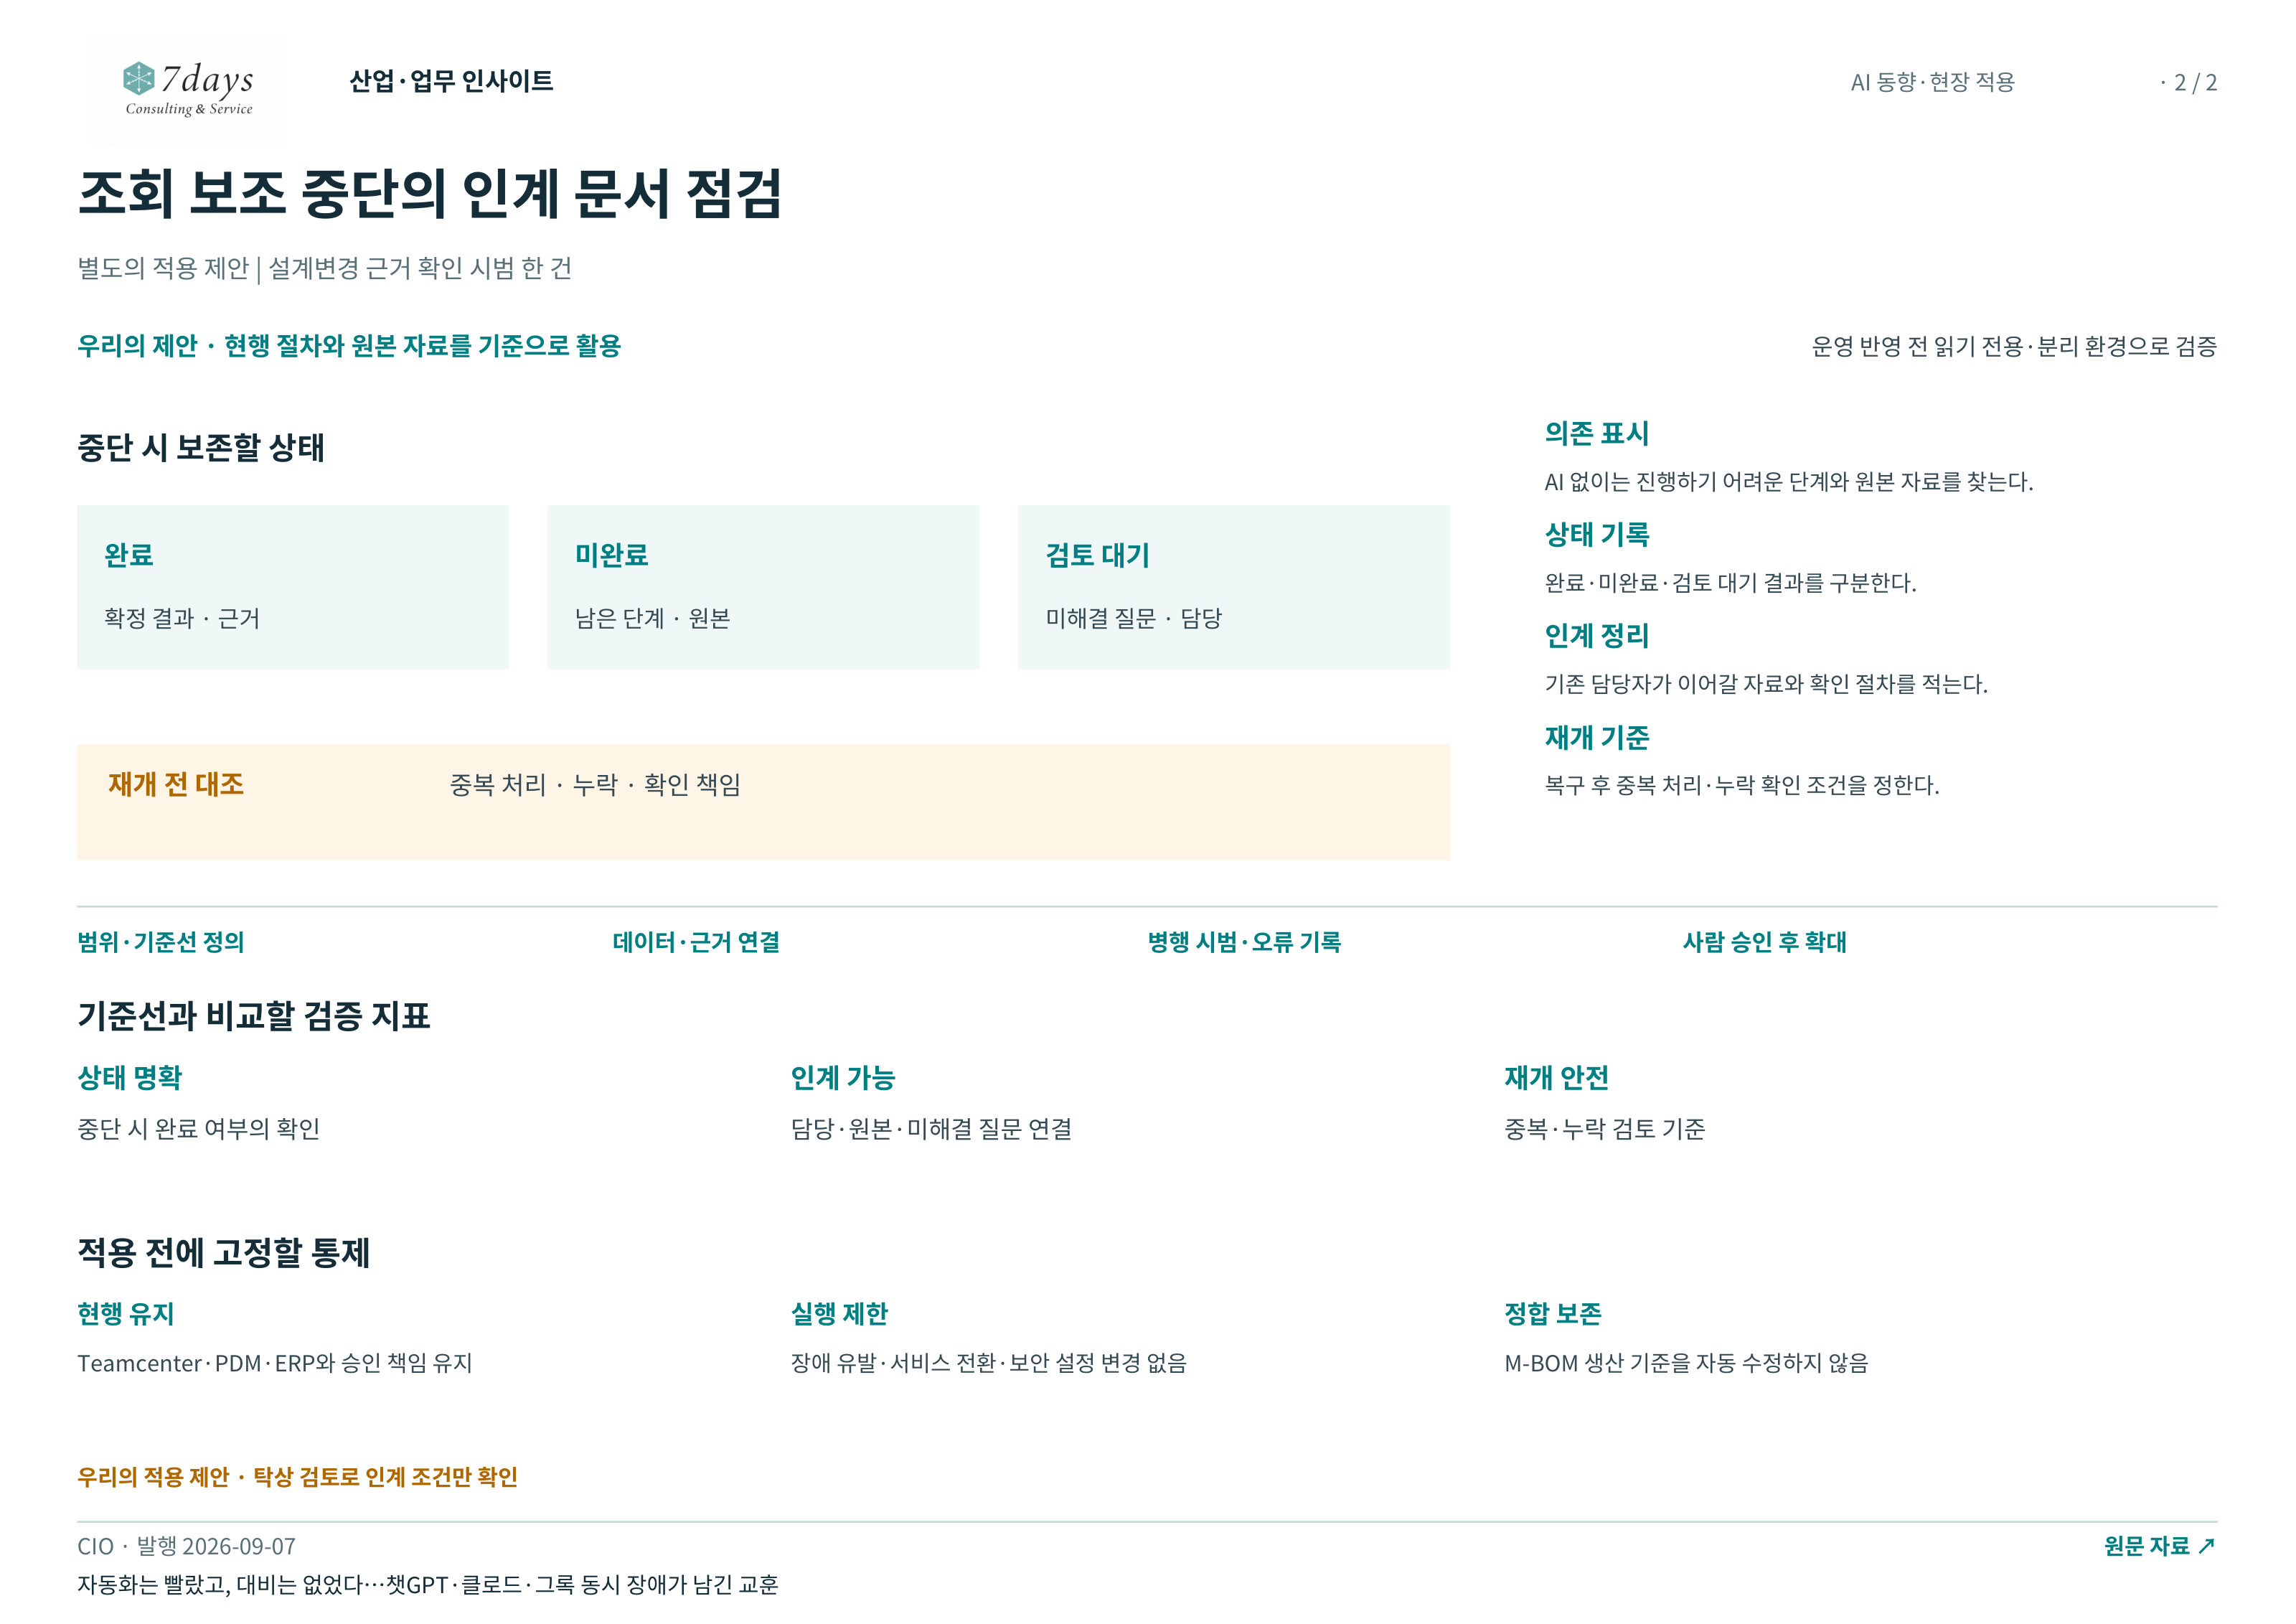Screen dimensions: 2296x1624
Task: Click the step label 데이터·근거 연결
Action: click(x=696, y=942)
